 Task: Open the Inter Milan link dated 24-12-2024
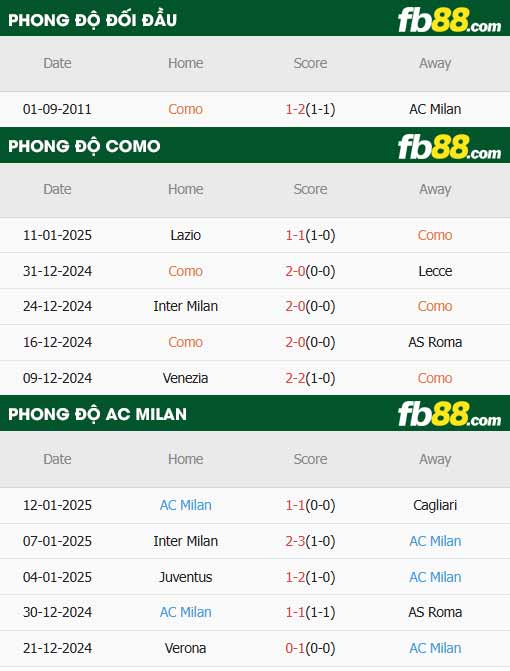[185, 306]
